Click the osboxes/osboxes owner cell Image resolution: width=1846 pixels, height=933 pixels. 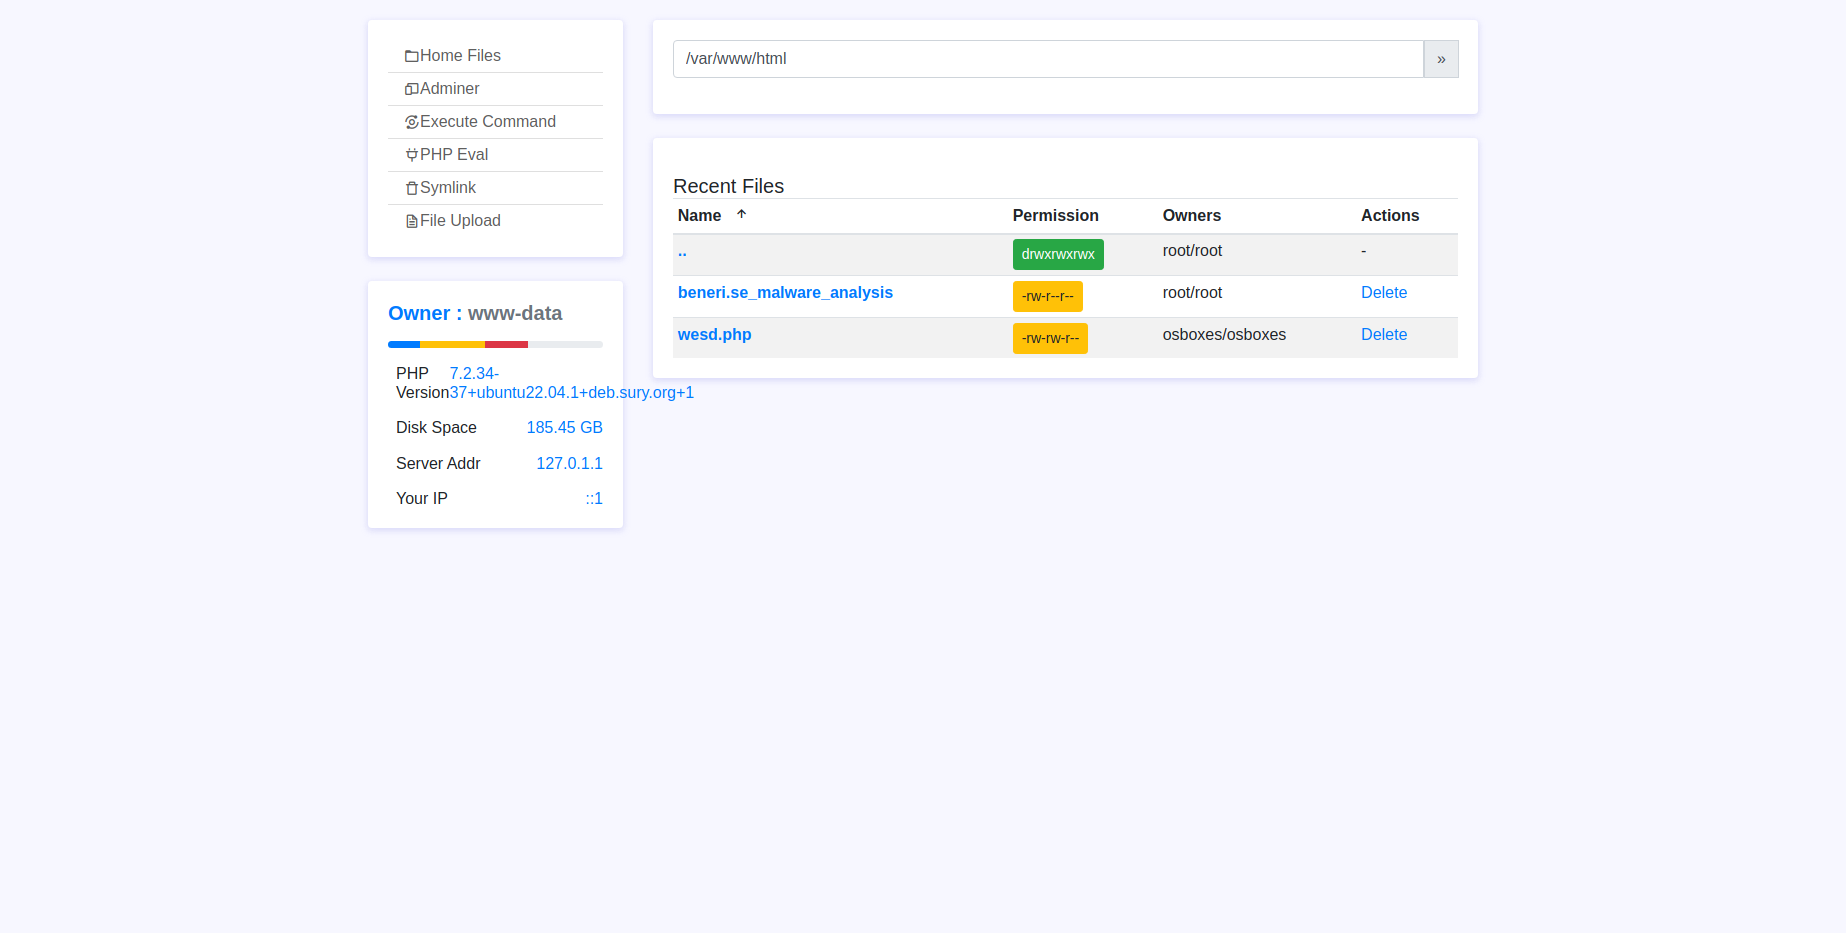pos(1224,335)
